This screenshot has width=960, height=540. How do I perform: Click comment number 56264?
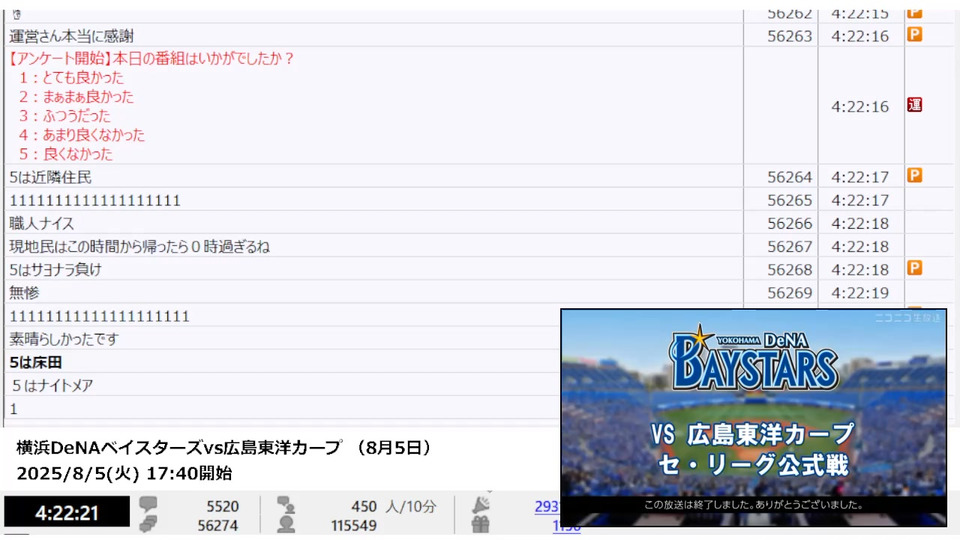click(x=789, y=177)
